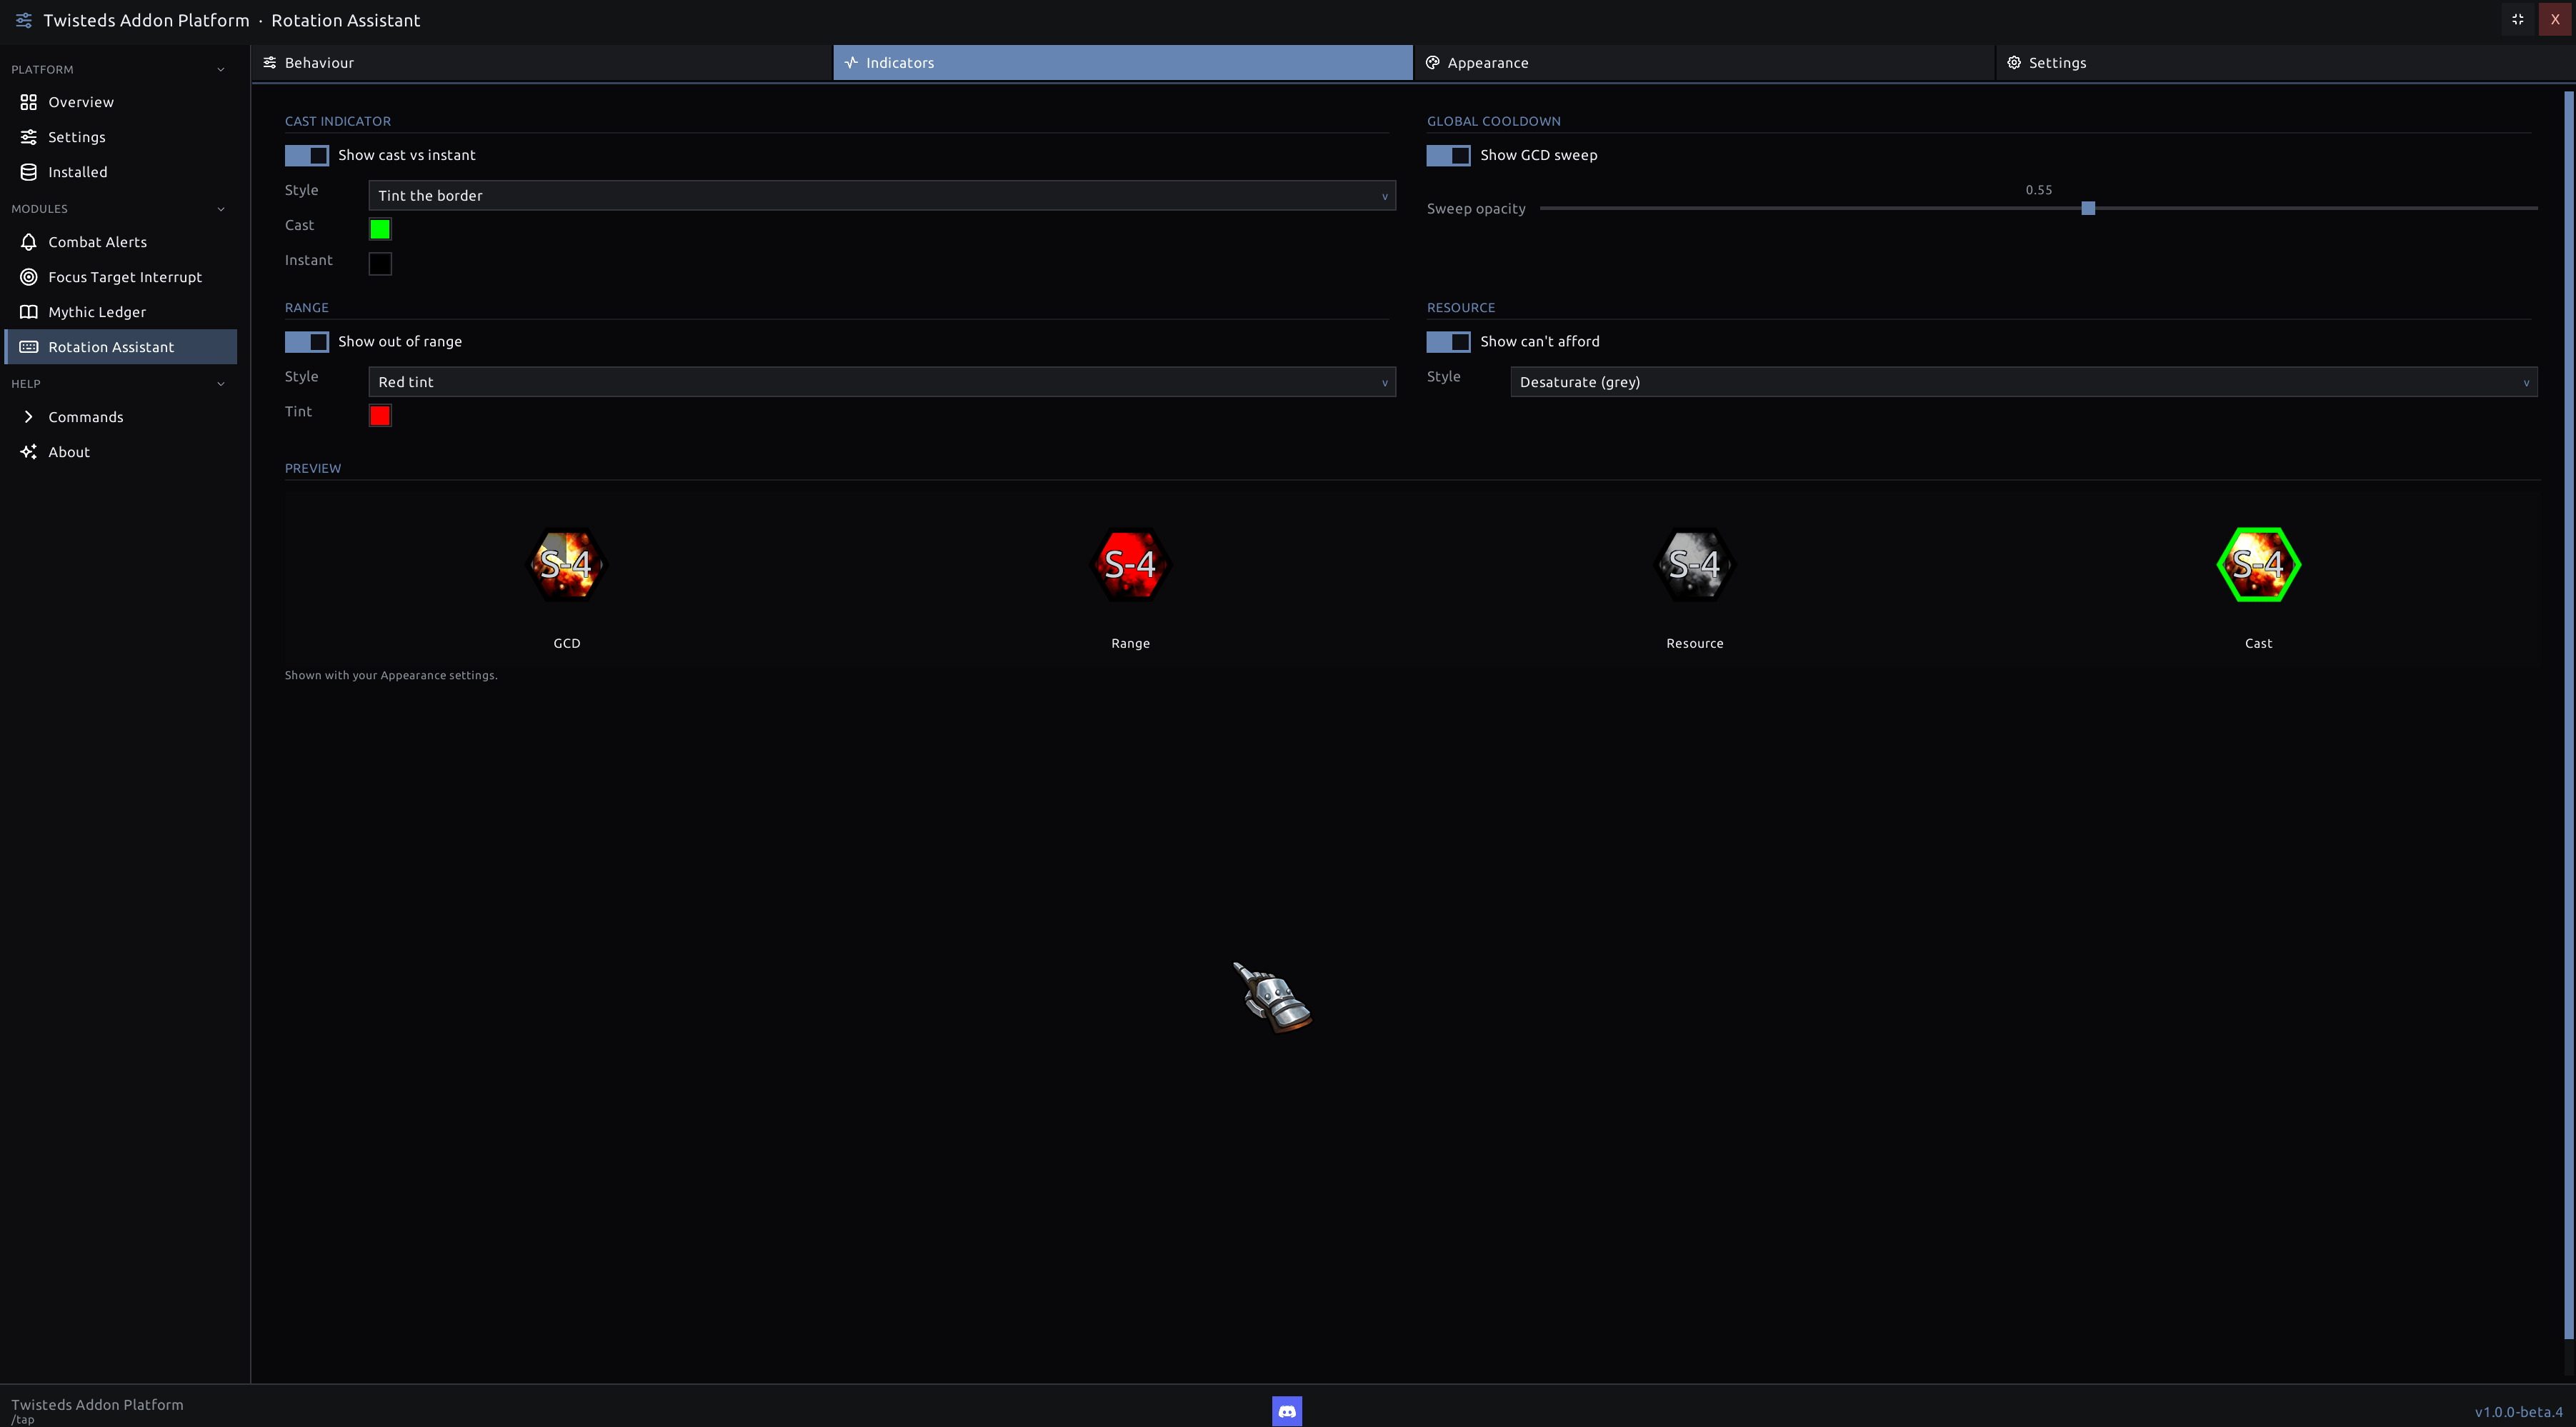Click the green-bordered Cast preview icon
The height and width of the screenshot is (1427, 2576).
coord(2258,565)
